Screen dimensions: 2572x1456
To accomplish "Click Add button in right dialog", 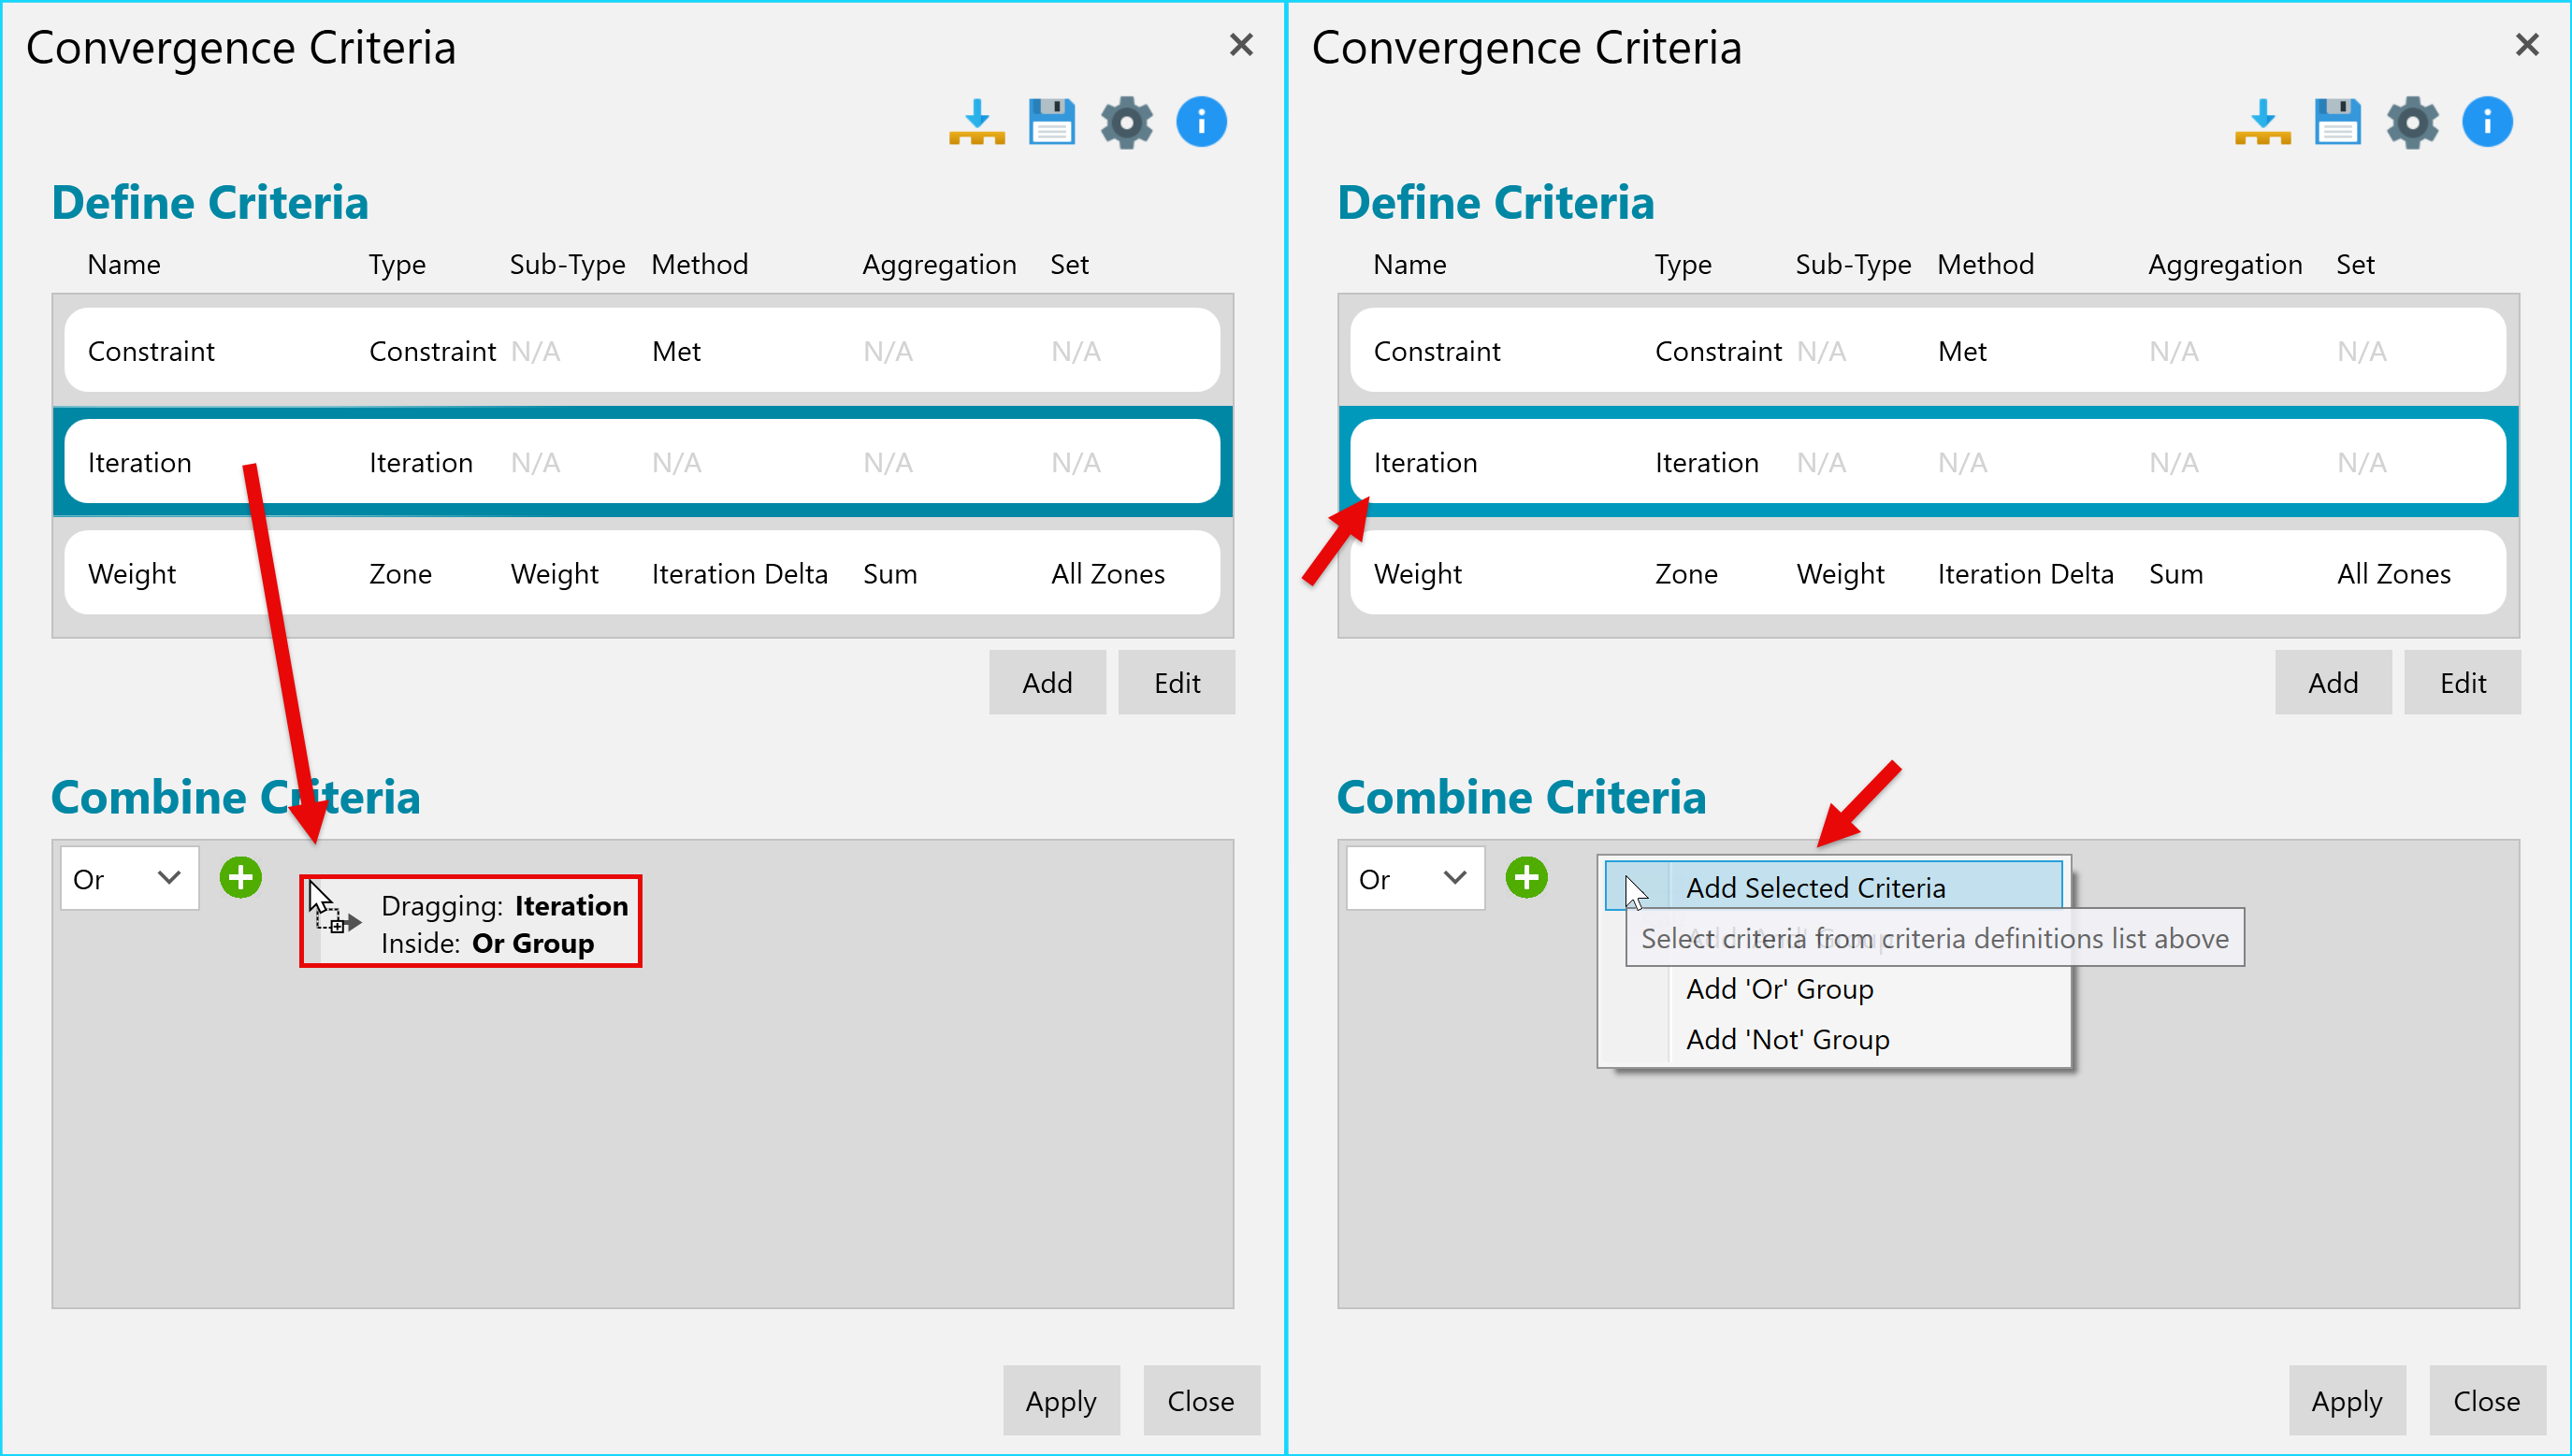I will point(2333,683).
